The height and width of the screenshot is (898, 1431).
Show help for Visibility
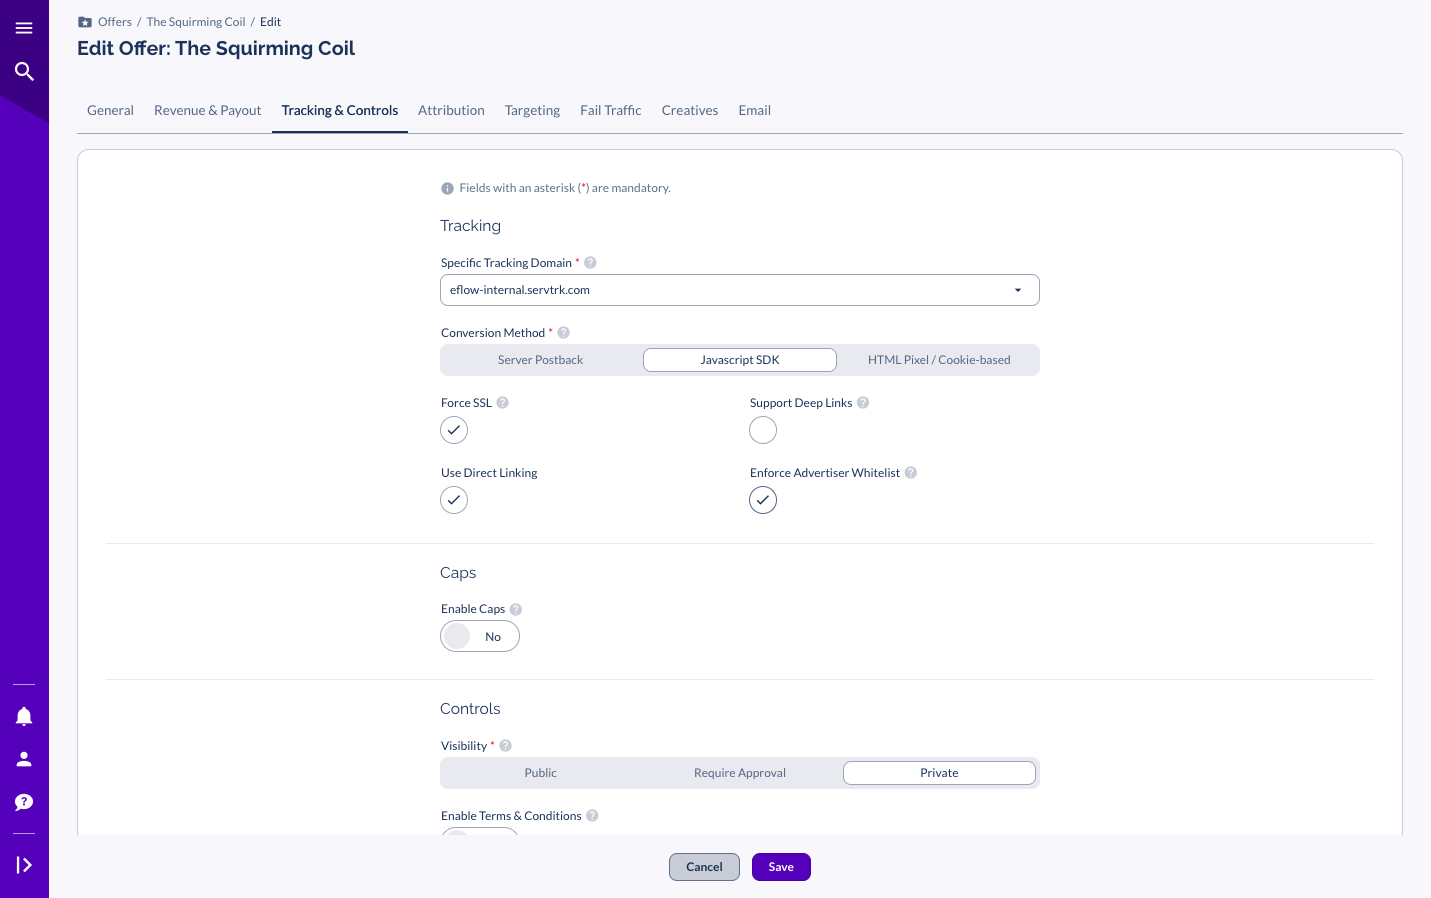coord(506,746)
